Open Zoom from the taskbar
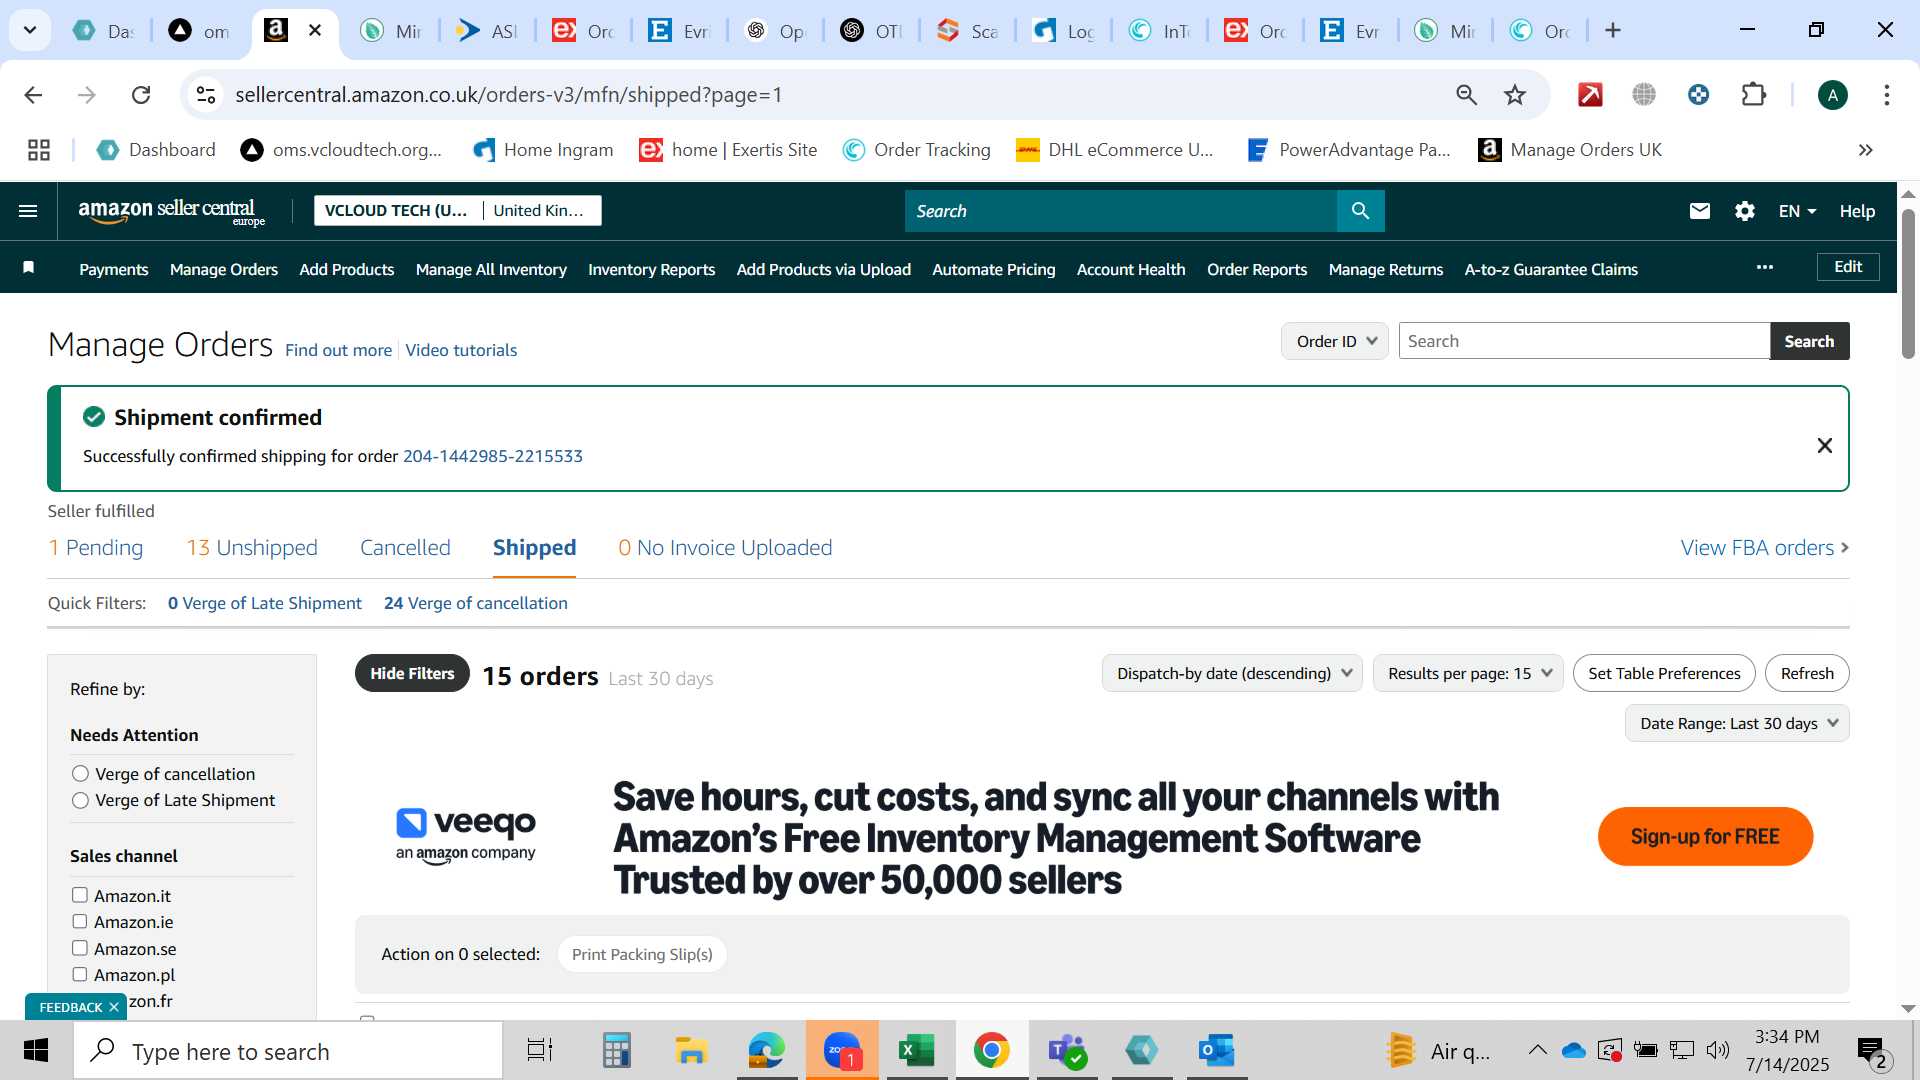This screenshot has height=1080, width=1920. tap(842, 1050)
